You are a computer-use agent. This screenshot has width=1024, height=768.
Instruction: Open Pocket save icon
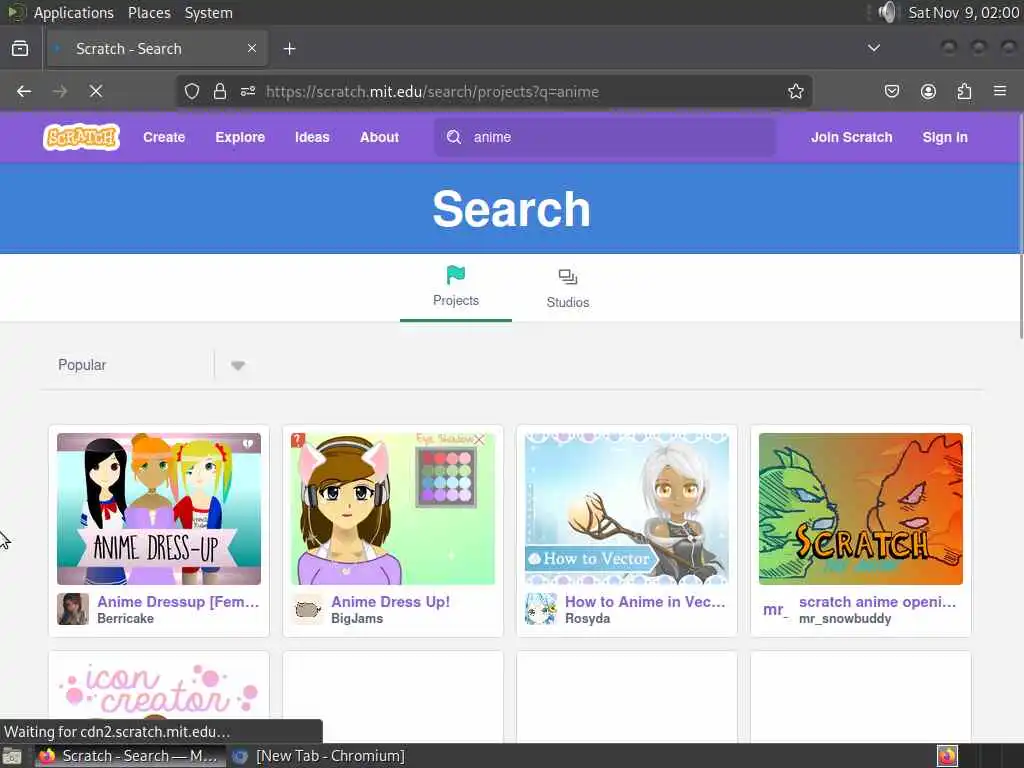click(891, 91)
